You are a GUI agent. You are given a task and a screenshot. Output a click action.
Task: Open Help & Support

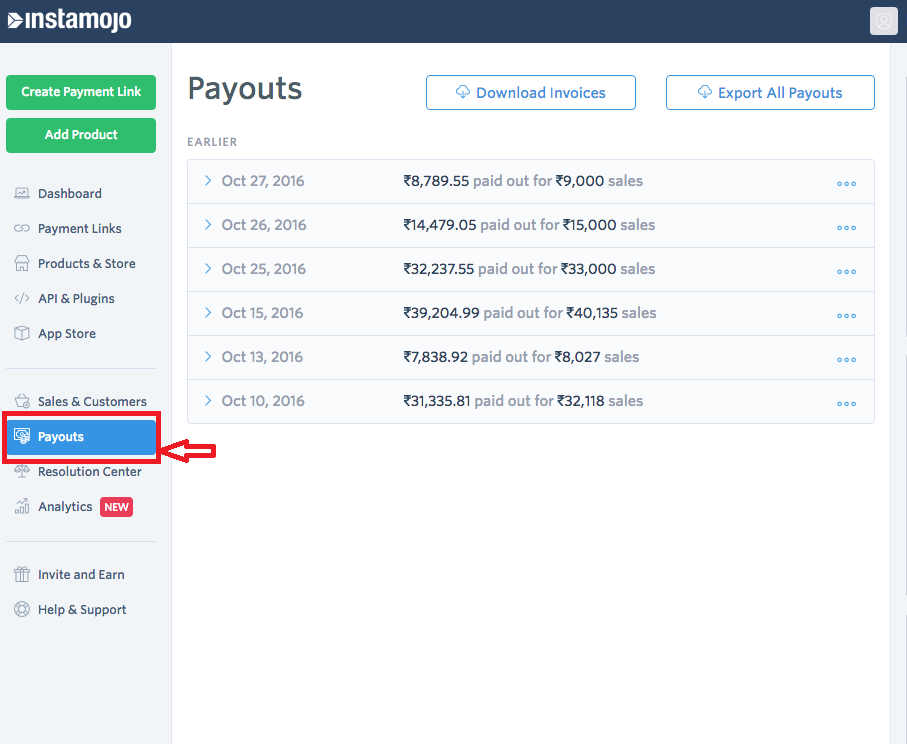[81, 609]
